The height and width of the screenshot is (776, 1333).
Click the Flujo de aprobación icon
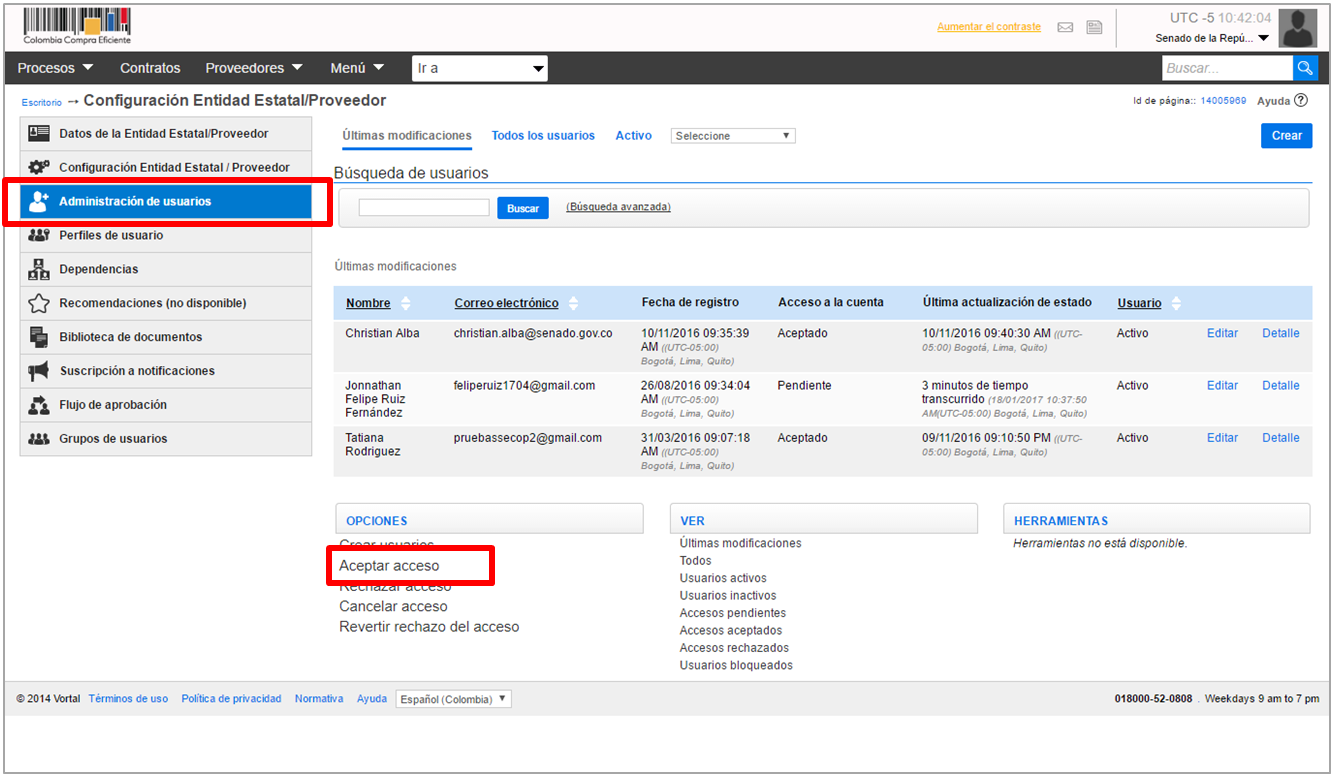pos(39,405)
